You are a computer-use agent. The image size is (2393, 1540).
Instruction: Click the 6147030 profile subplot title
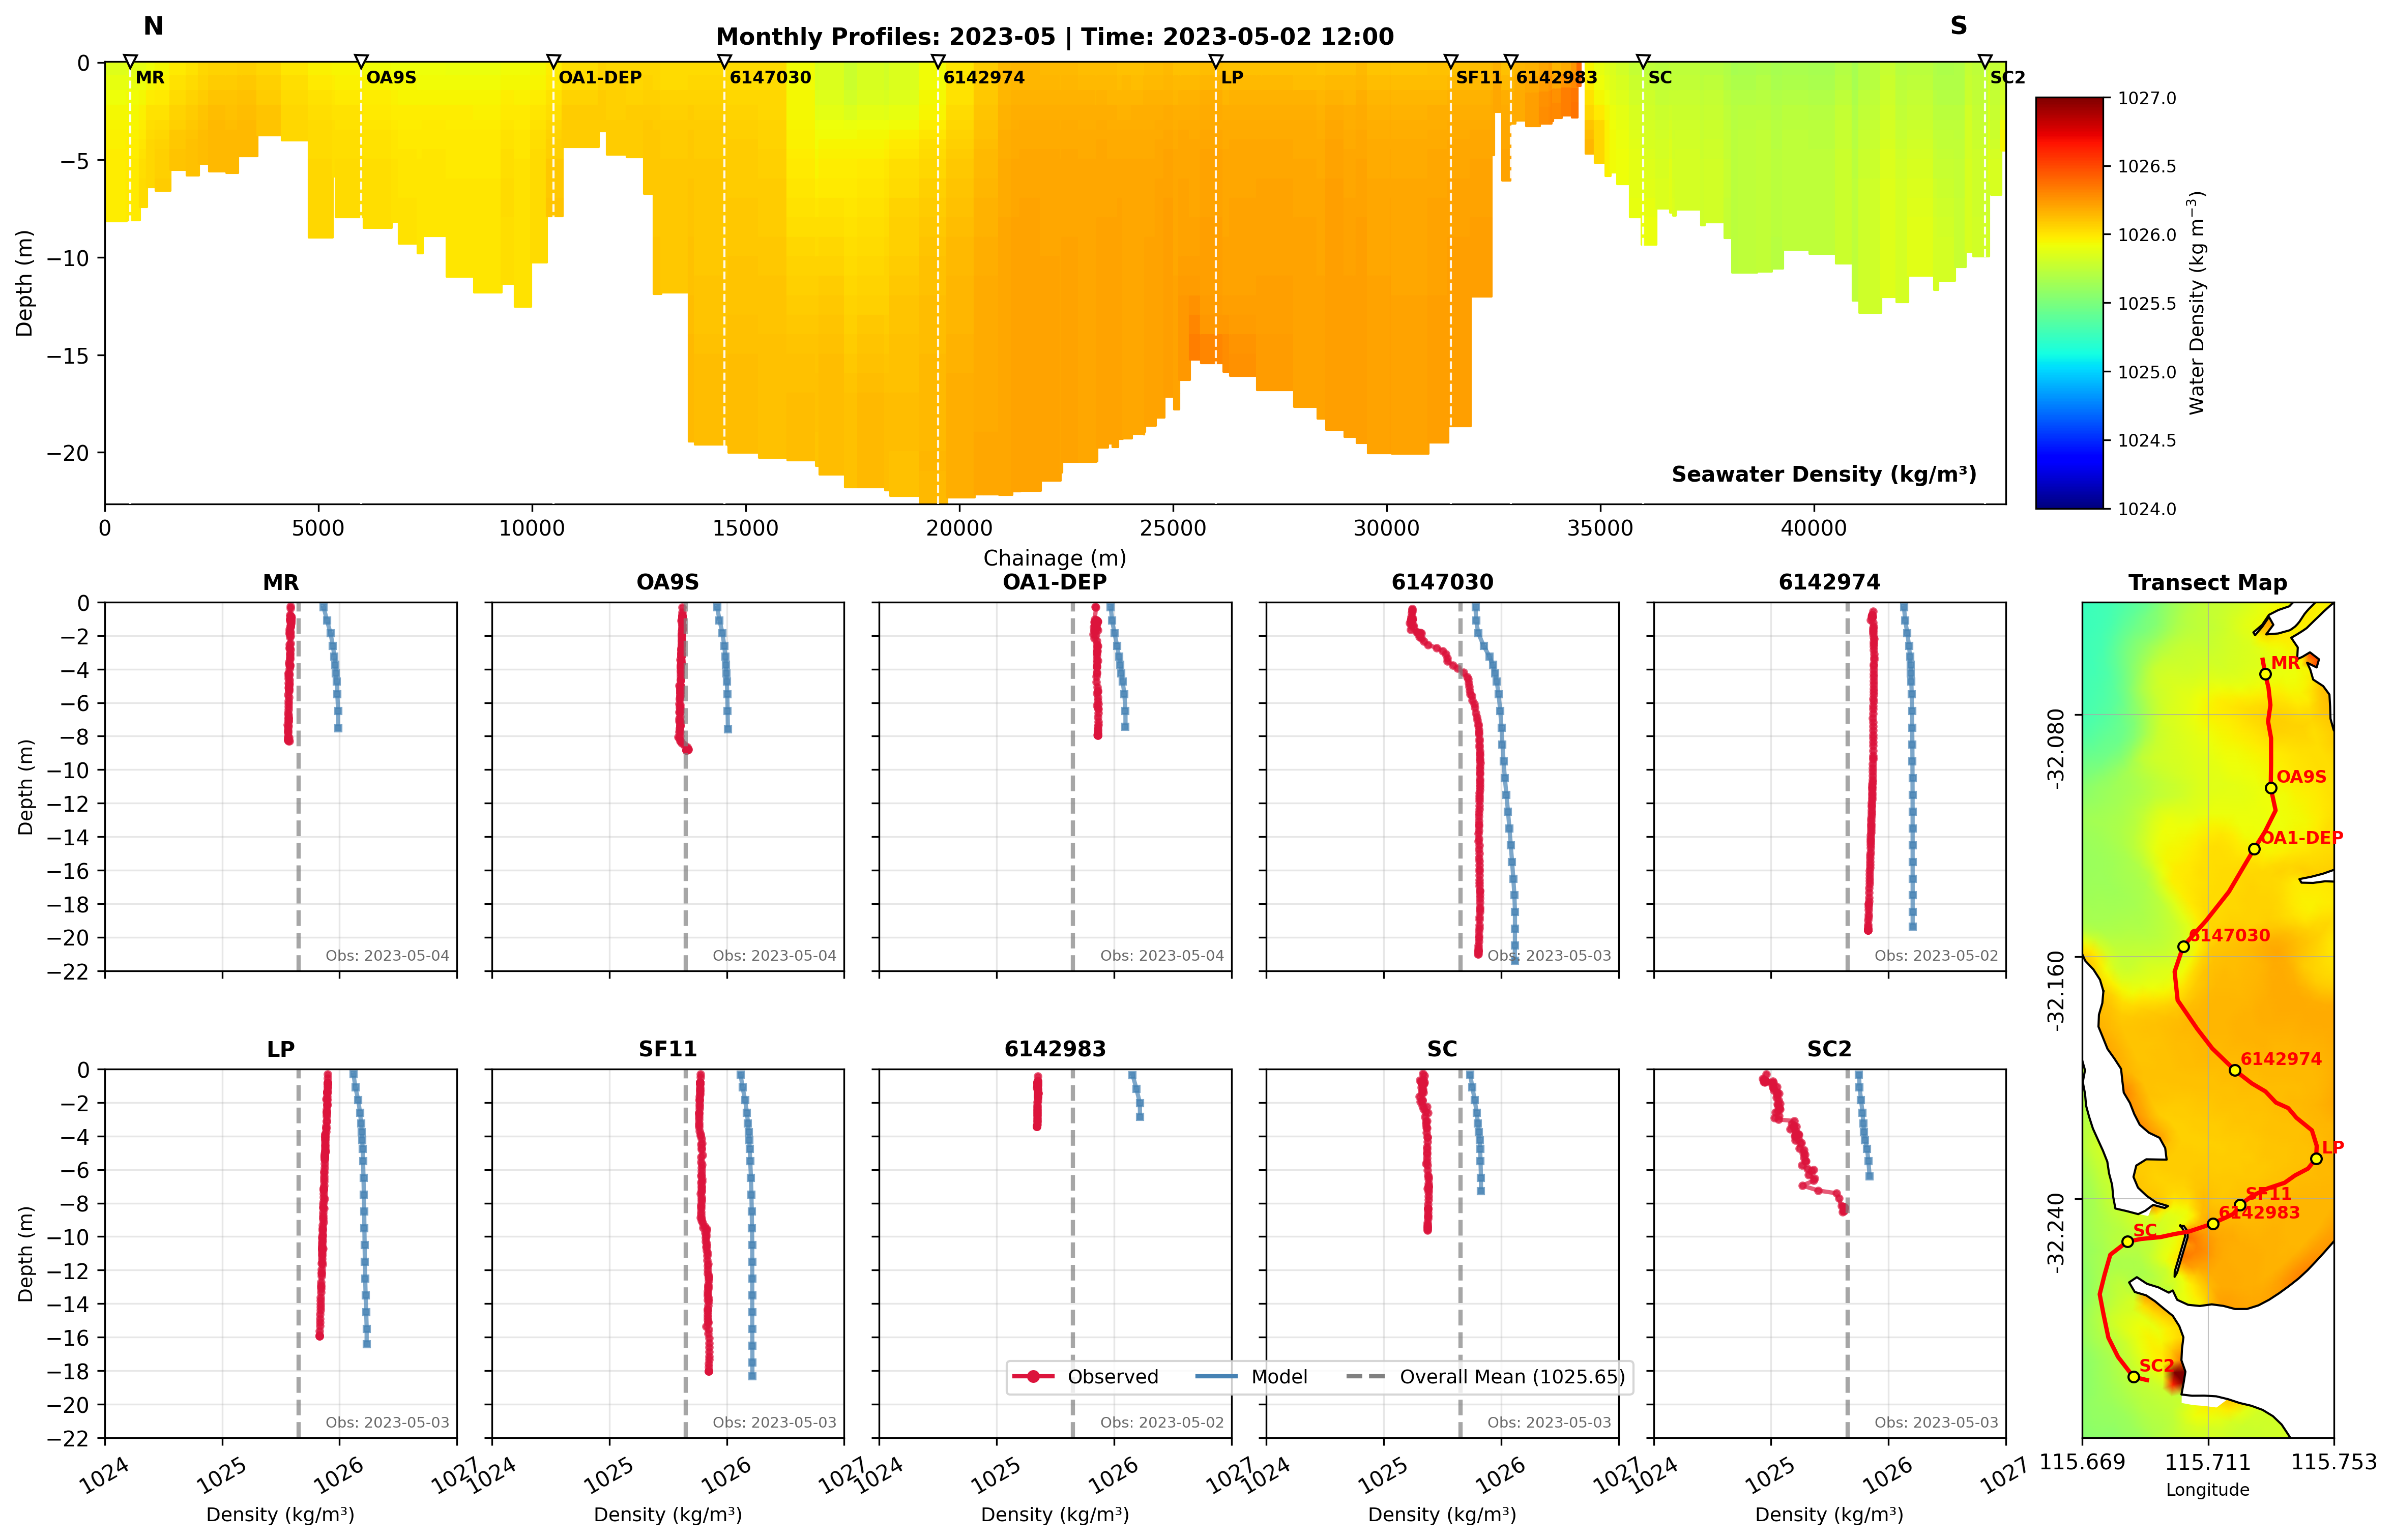point(1442,582)
